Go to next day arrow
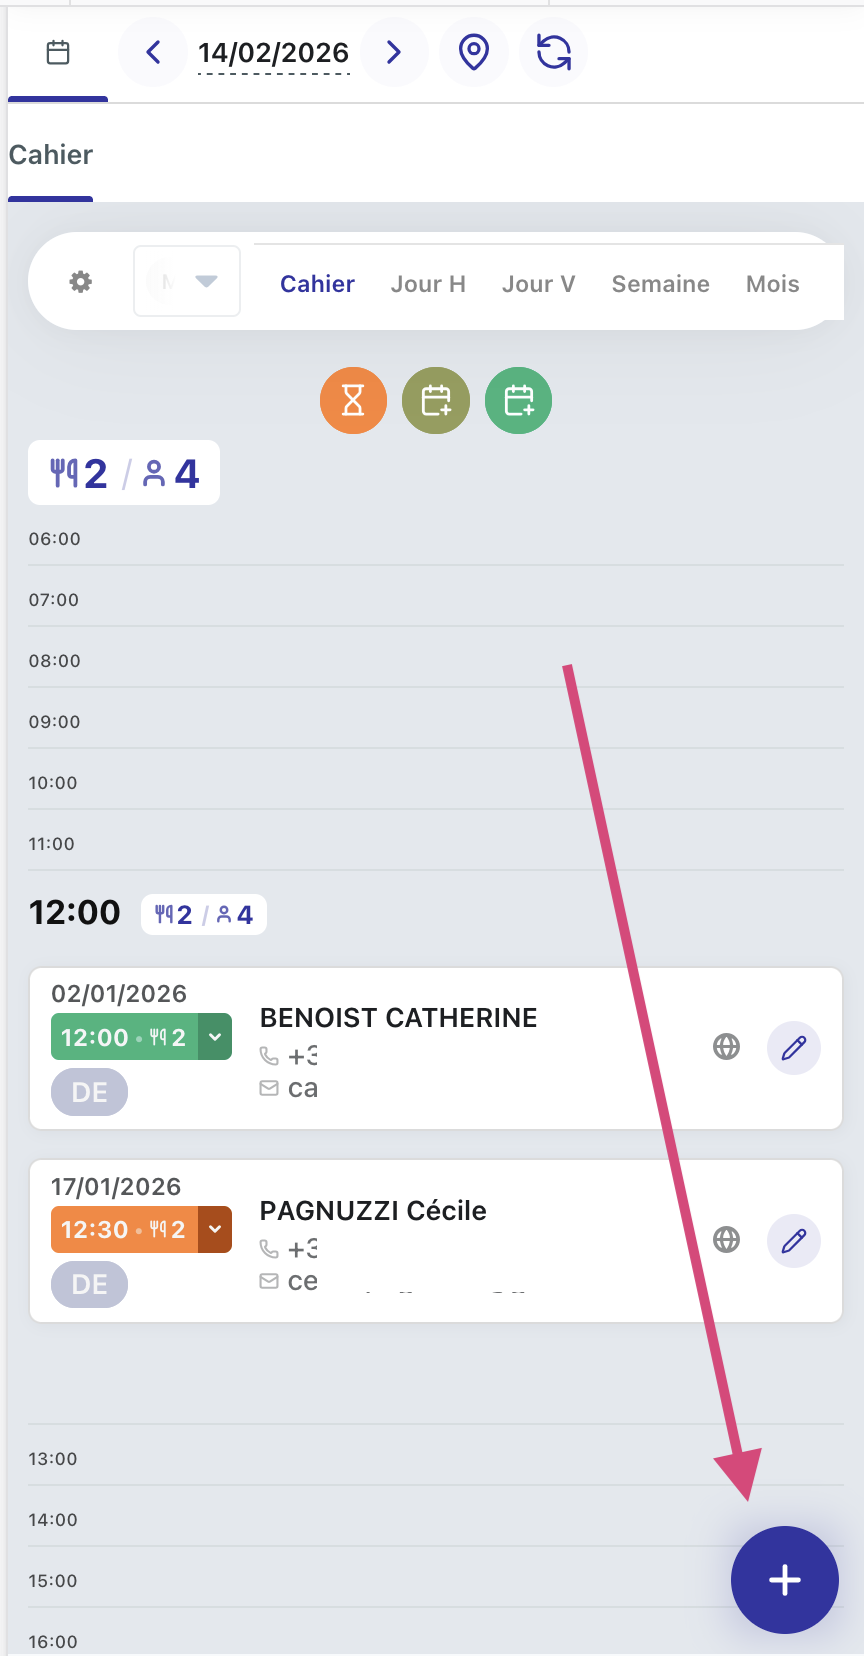This screenshot has width=864, height=1656. click(x=394, y=52)
